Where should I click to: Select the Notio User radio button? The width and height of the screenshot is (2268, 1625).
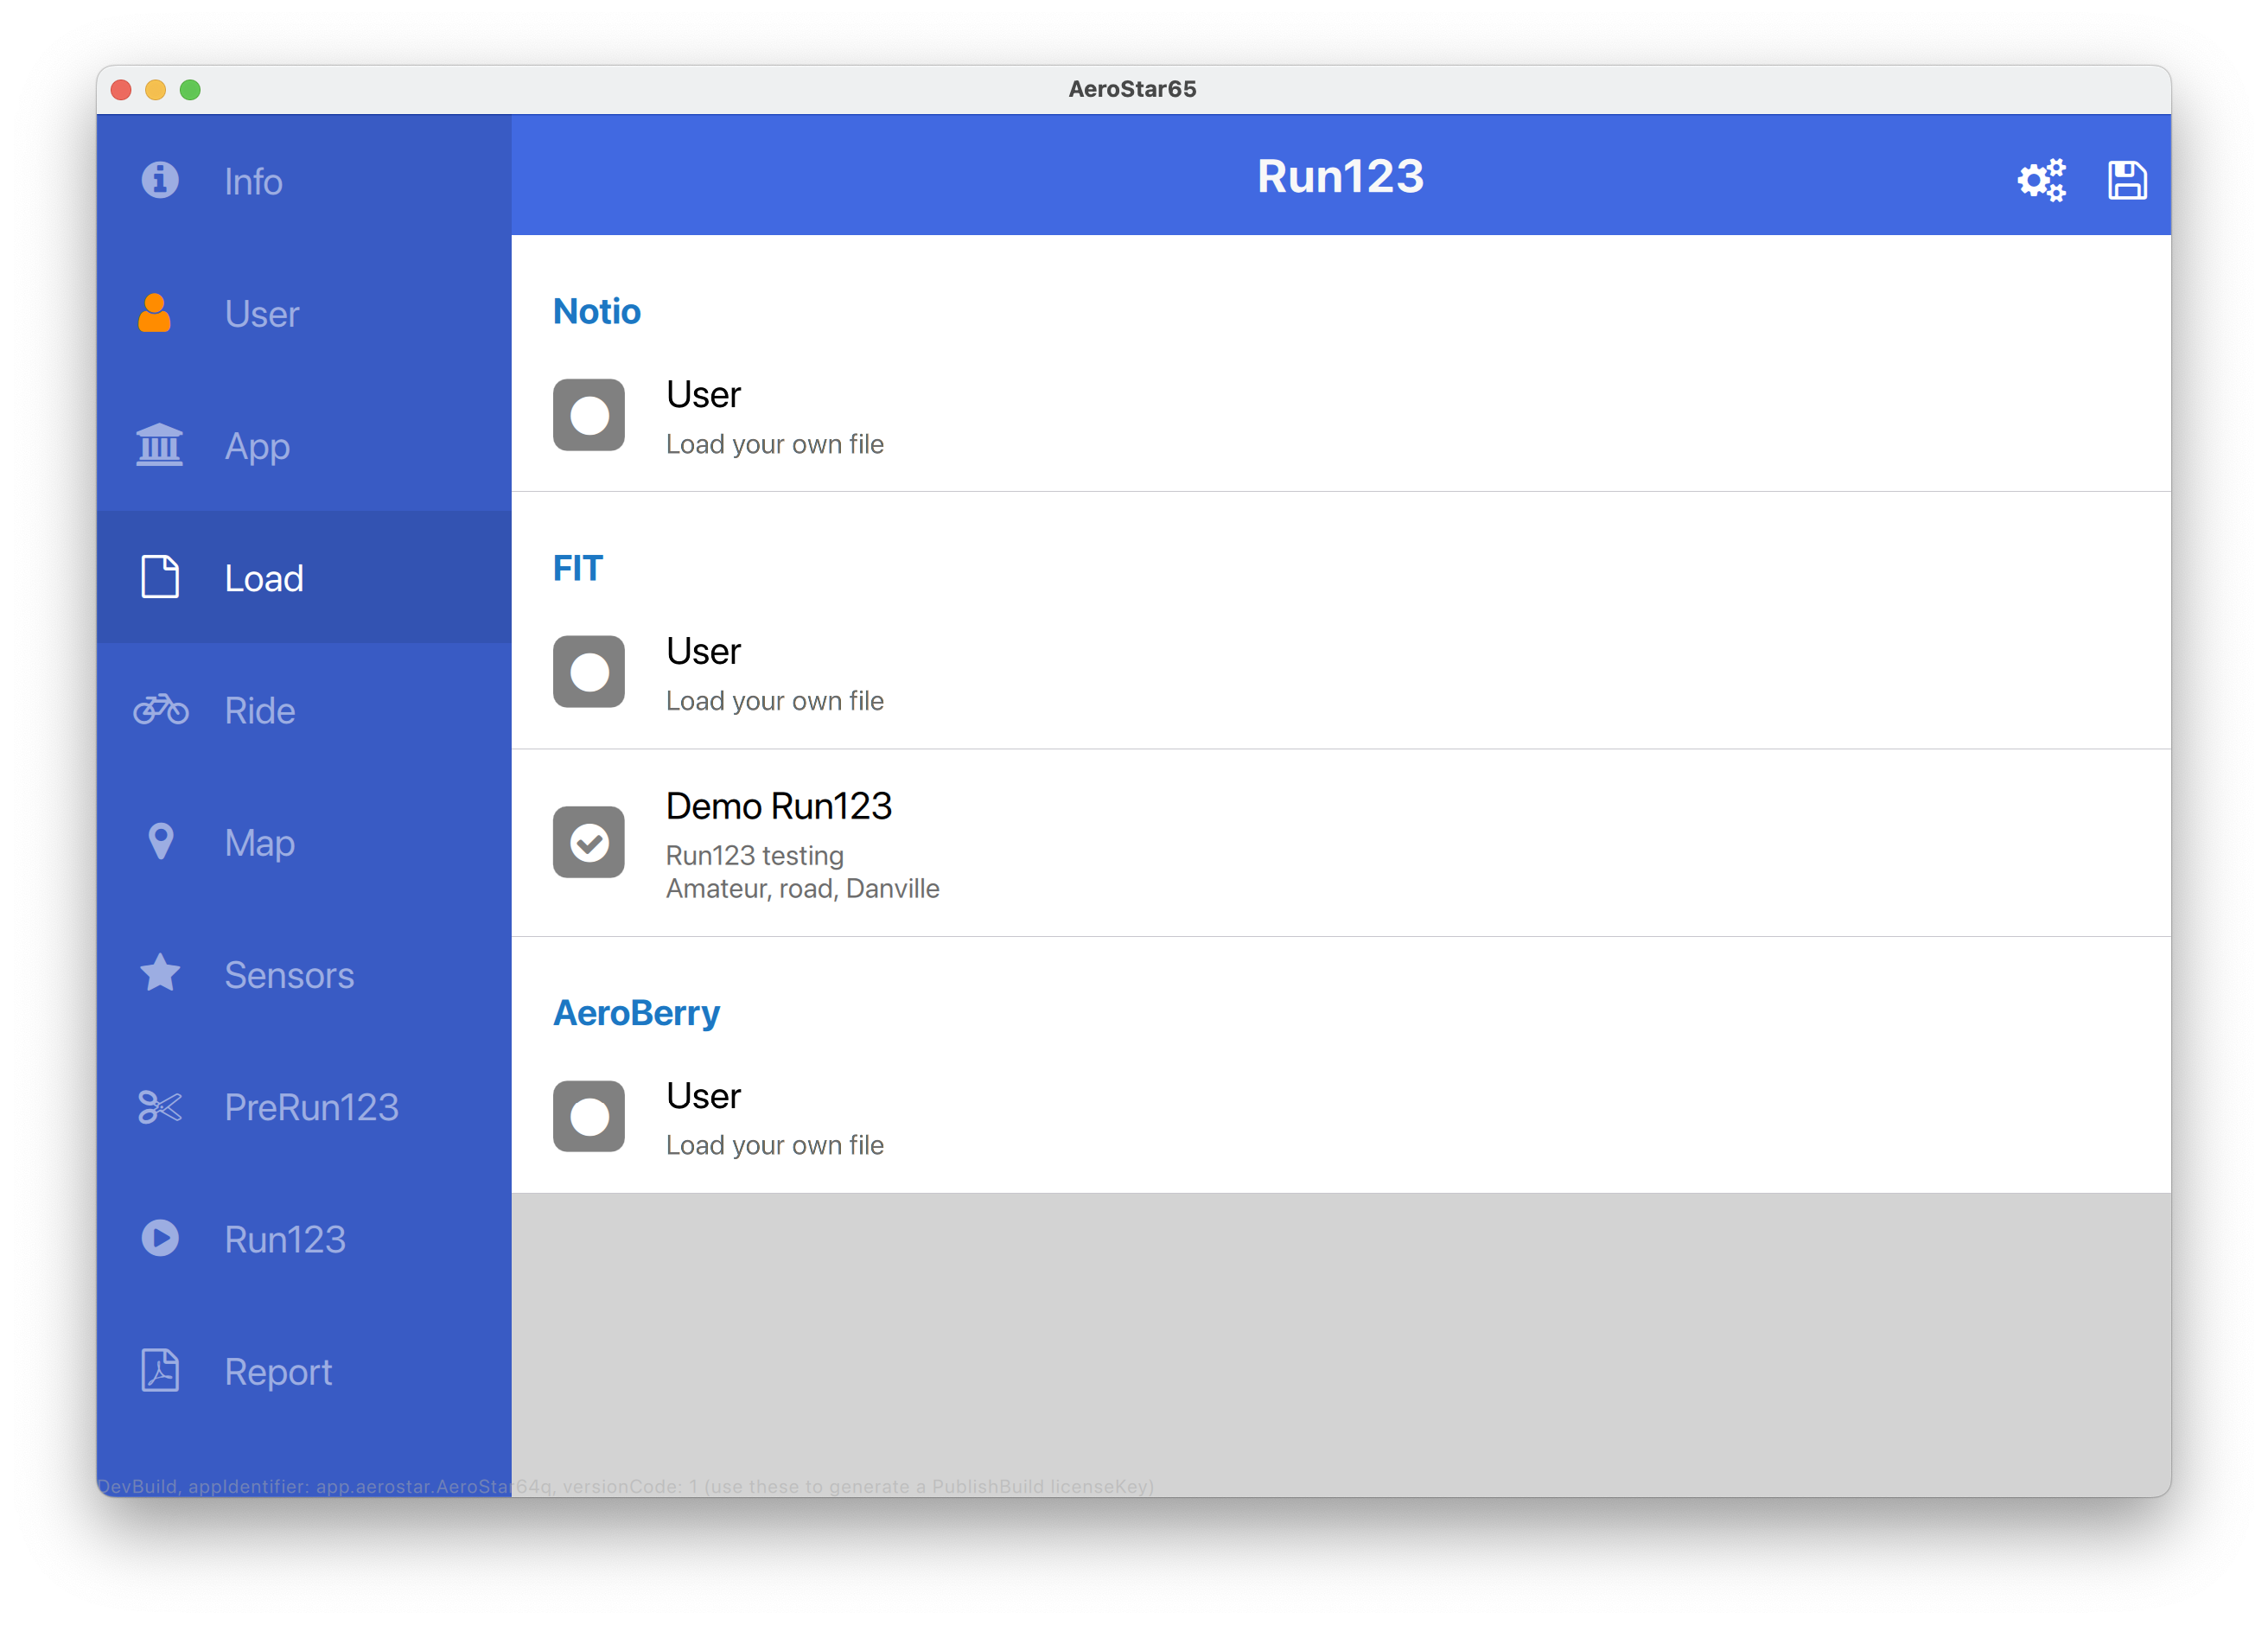[589, 415]
